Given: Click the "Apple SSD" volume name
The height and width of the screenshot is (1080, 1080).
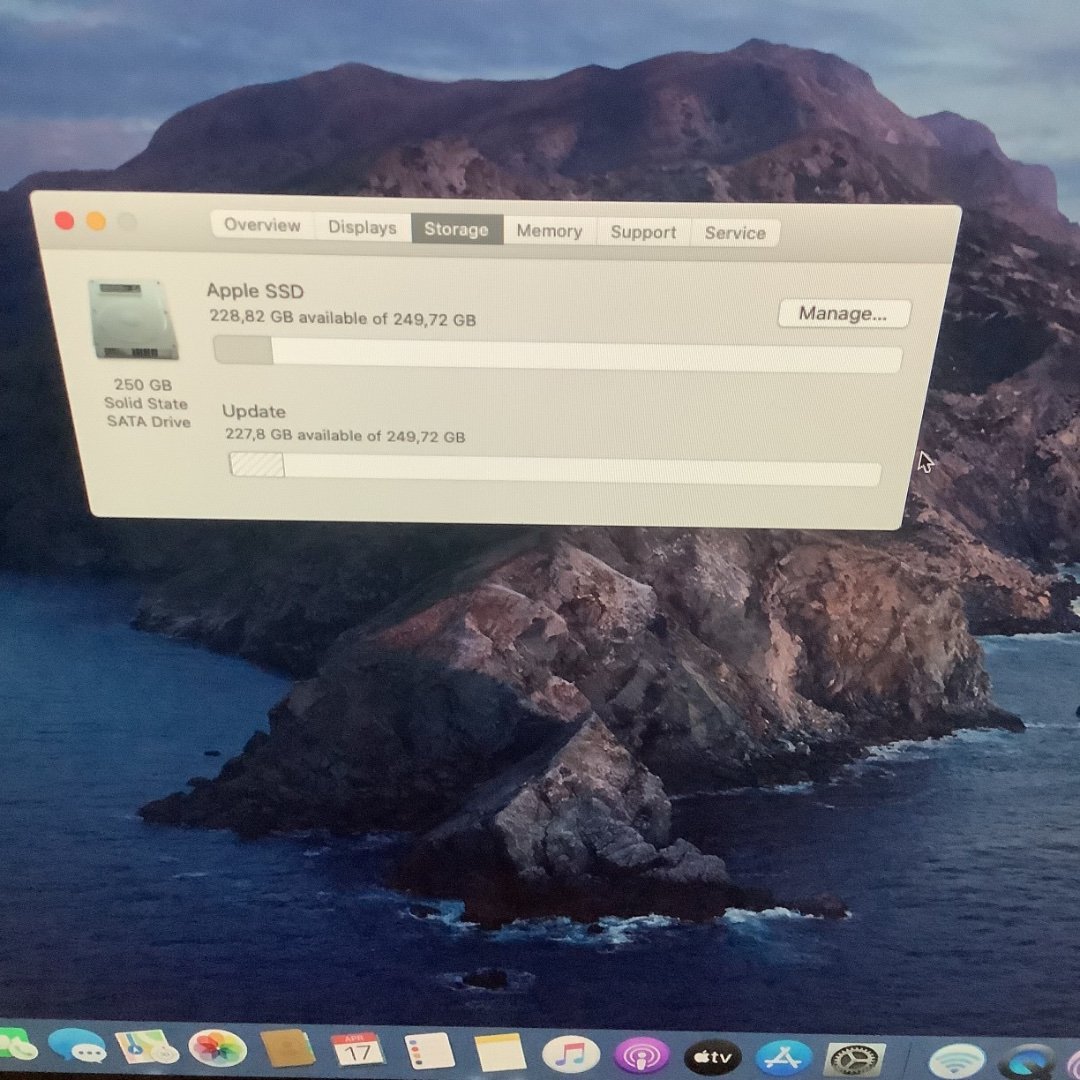Looking at the screenshot, I should [x=255, y=291].
